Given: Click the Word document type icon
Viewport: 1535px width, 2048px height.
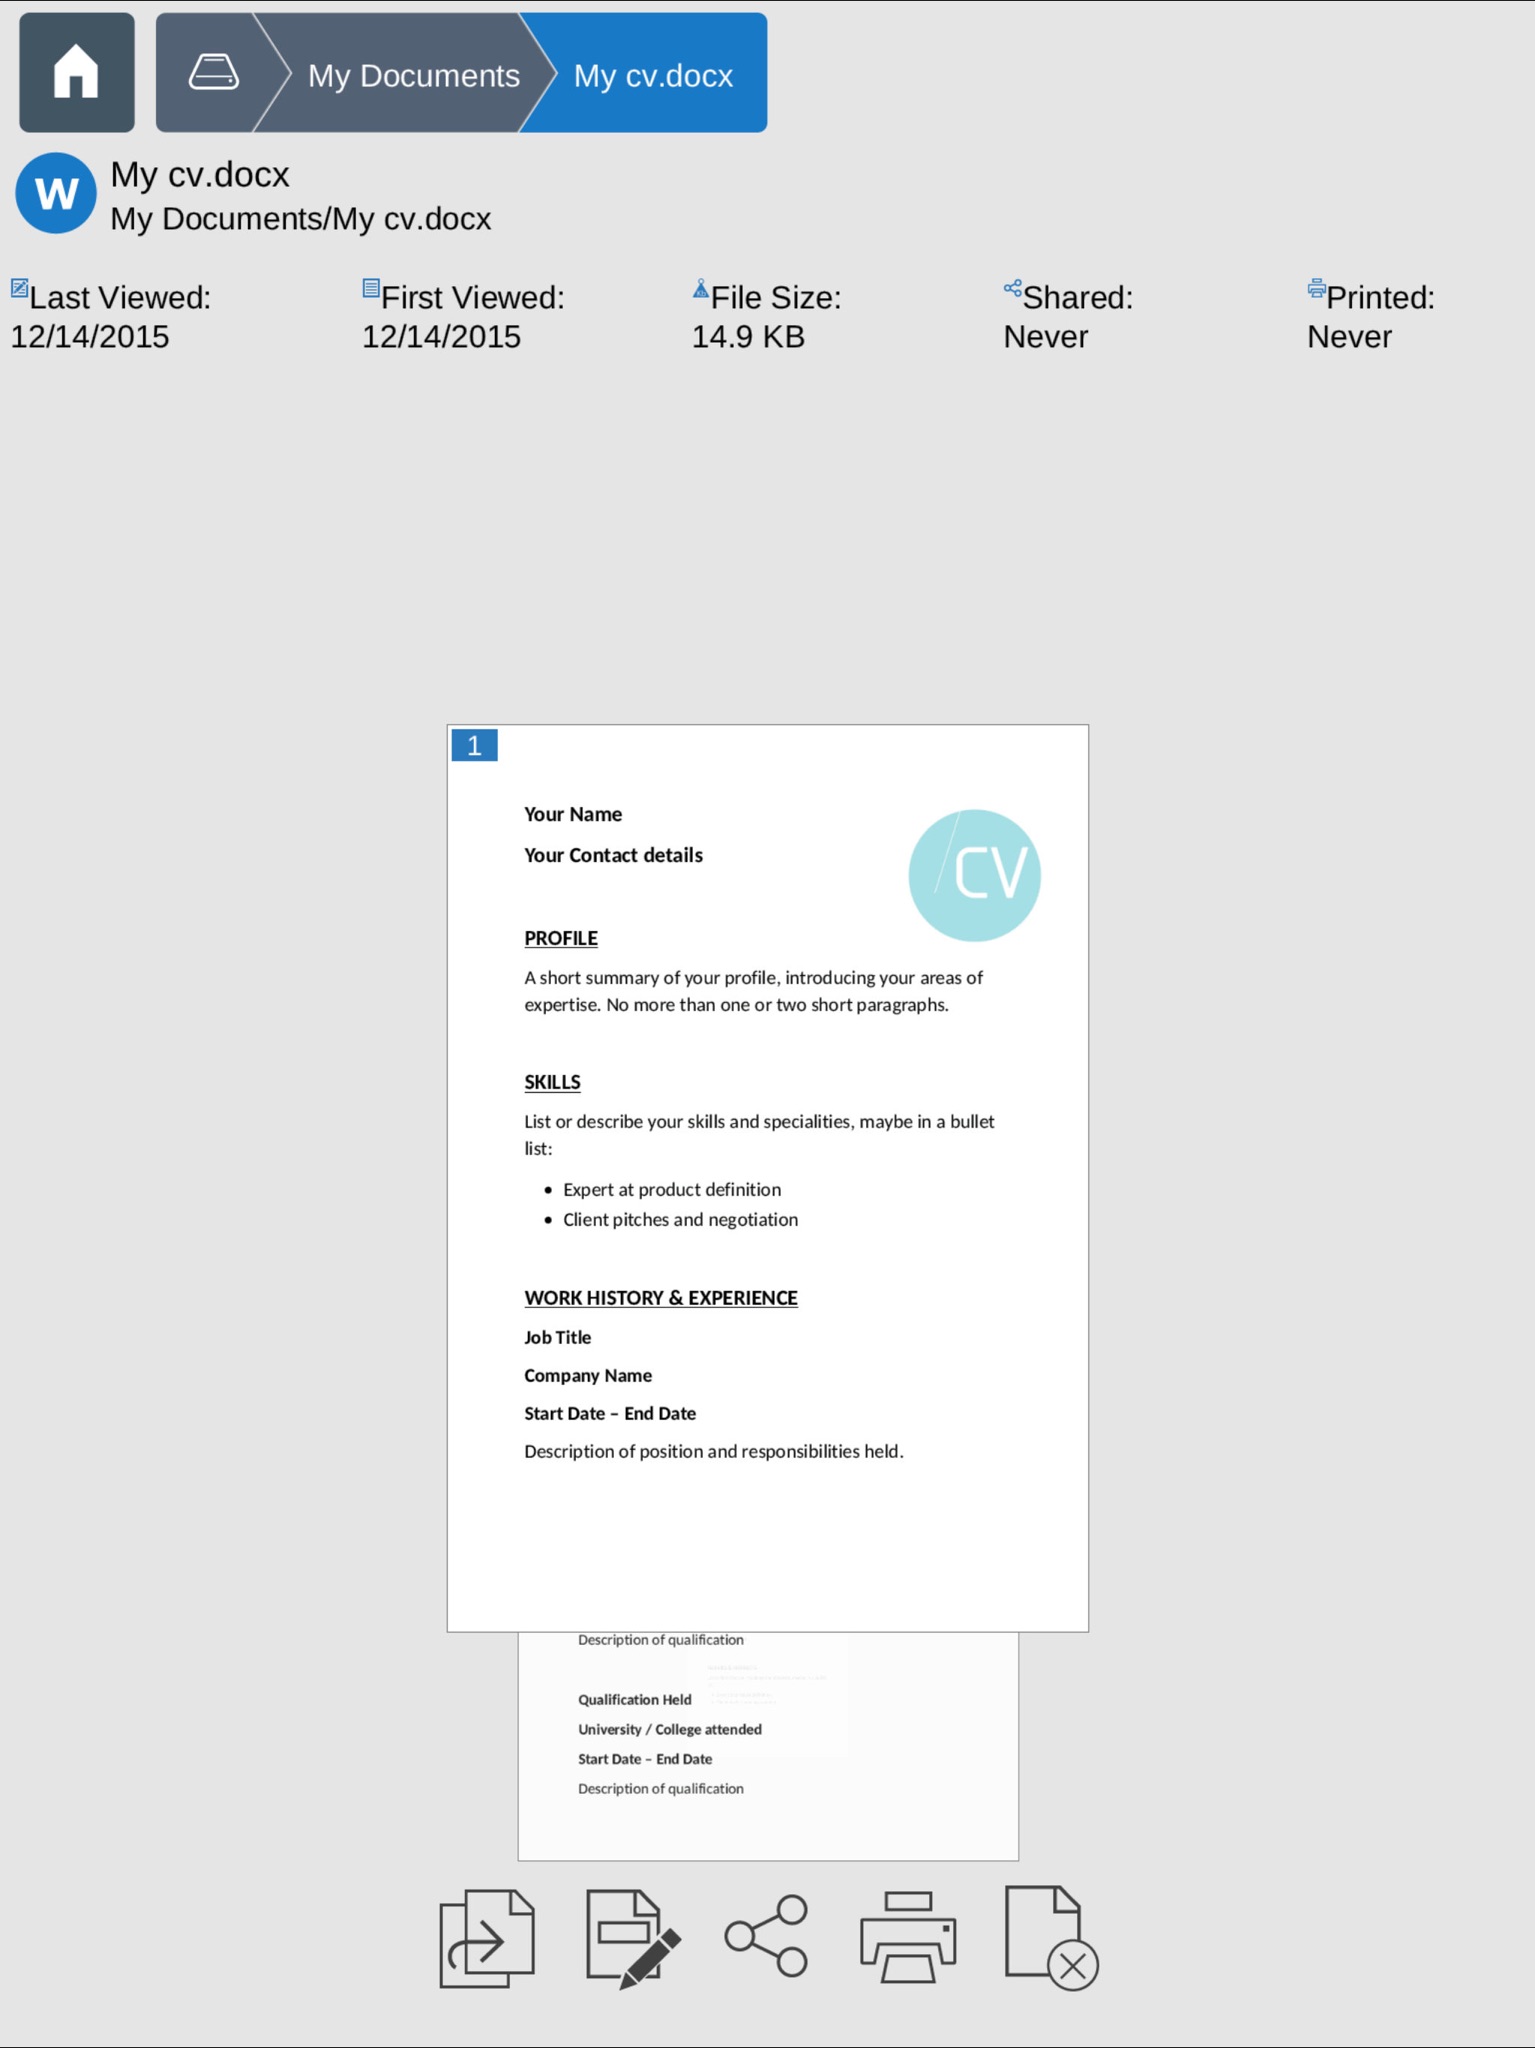Looking at the screenshot, I should click(56, 193).
